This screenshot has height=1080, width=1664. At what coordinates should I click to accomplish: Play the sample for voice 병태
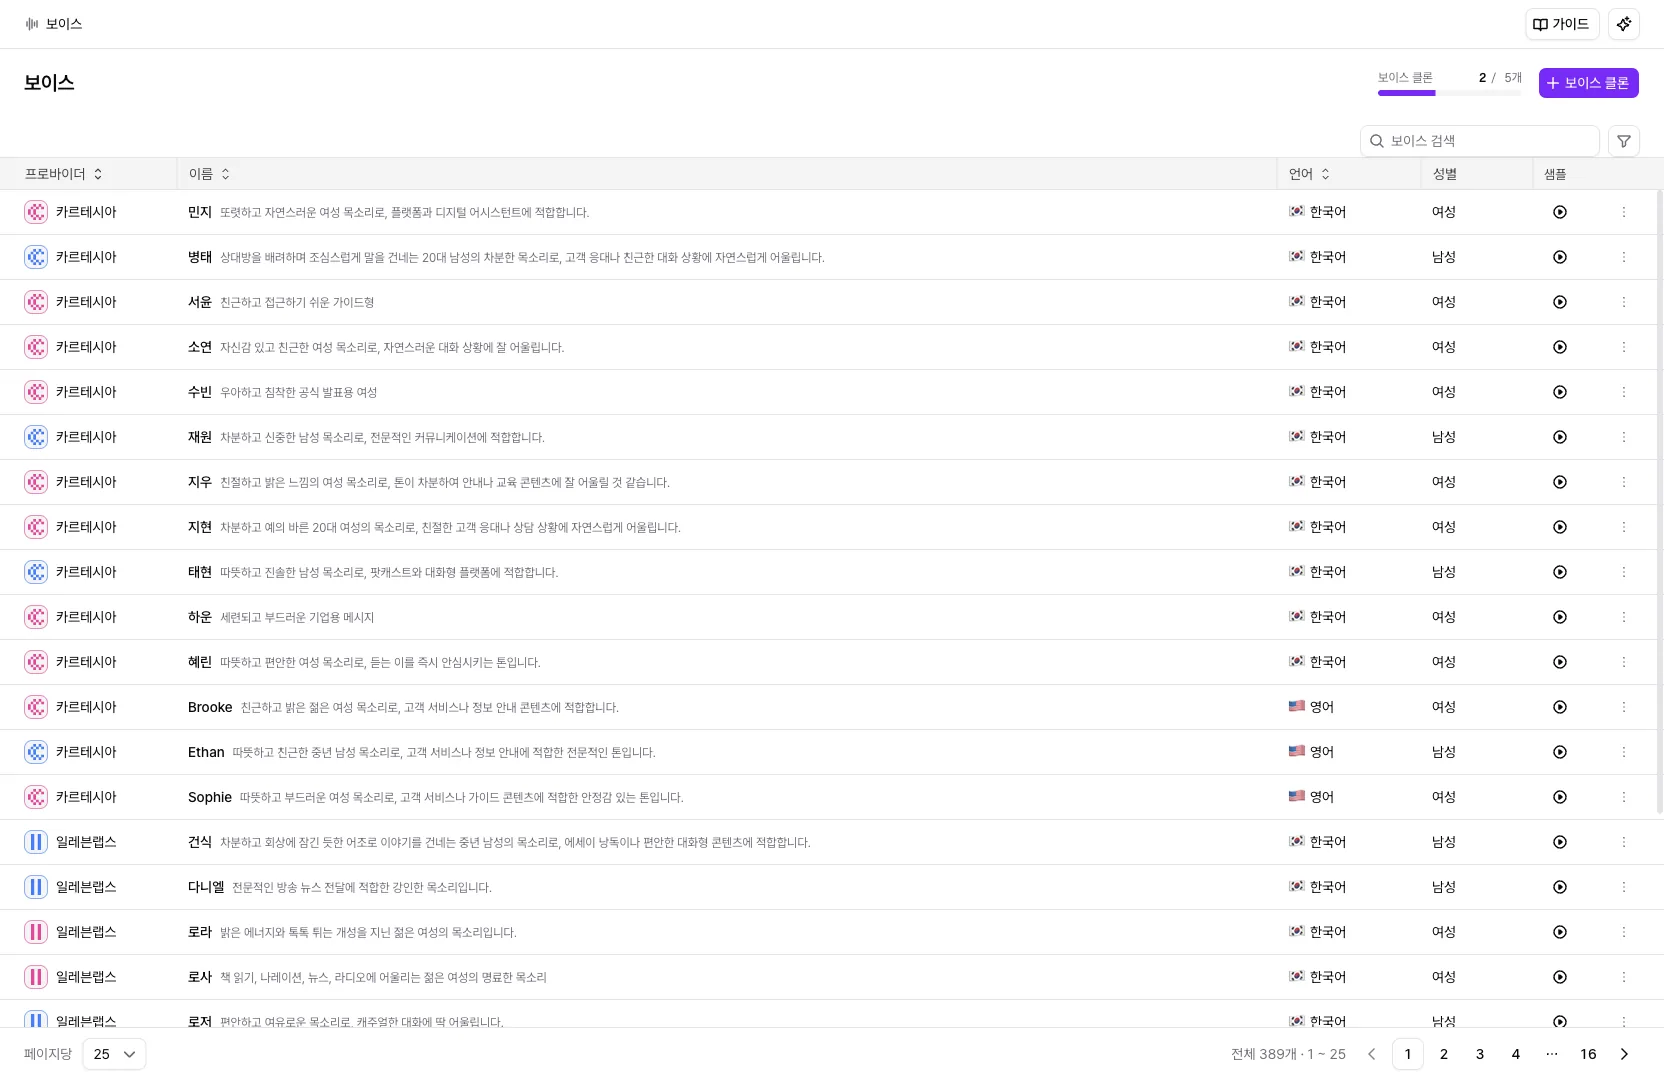(x=1560, y=257)
